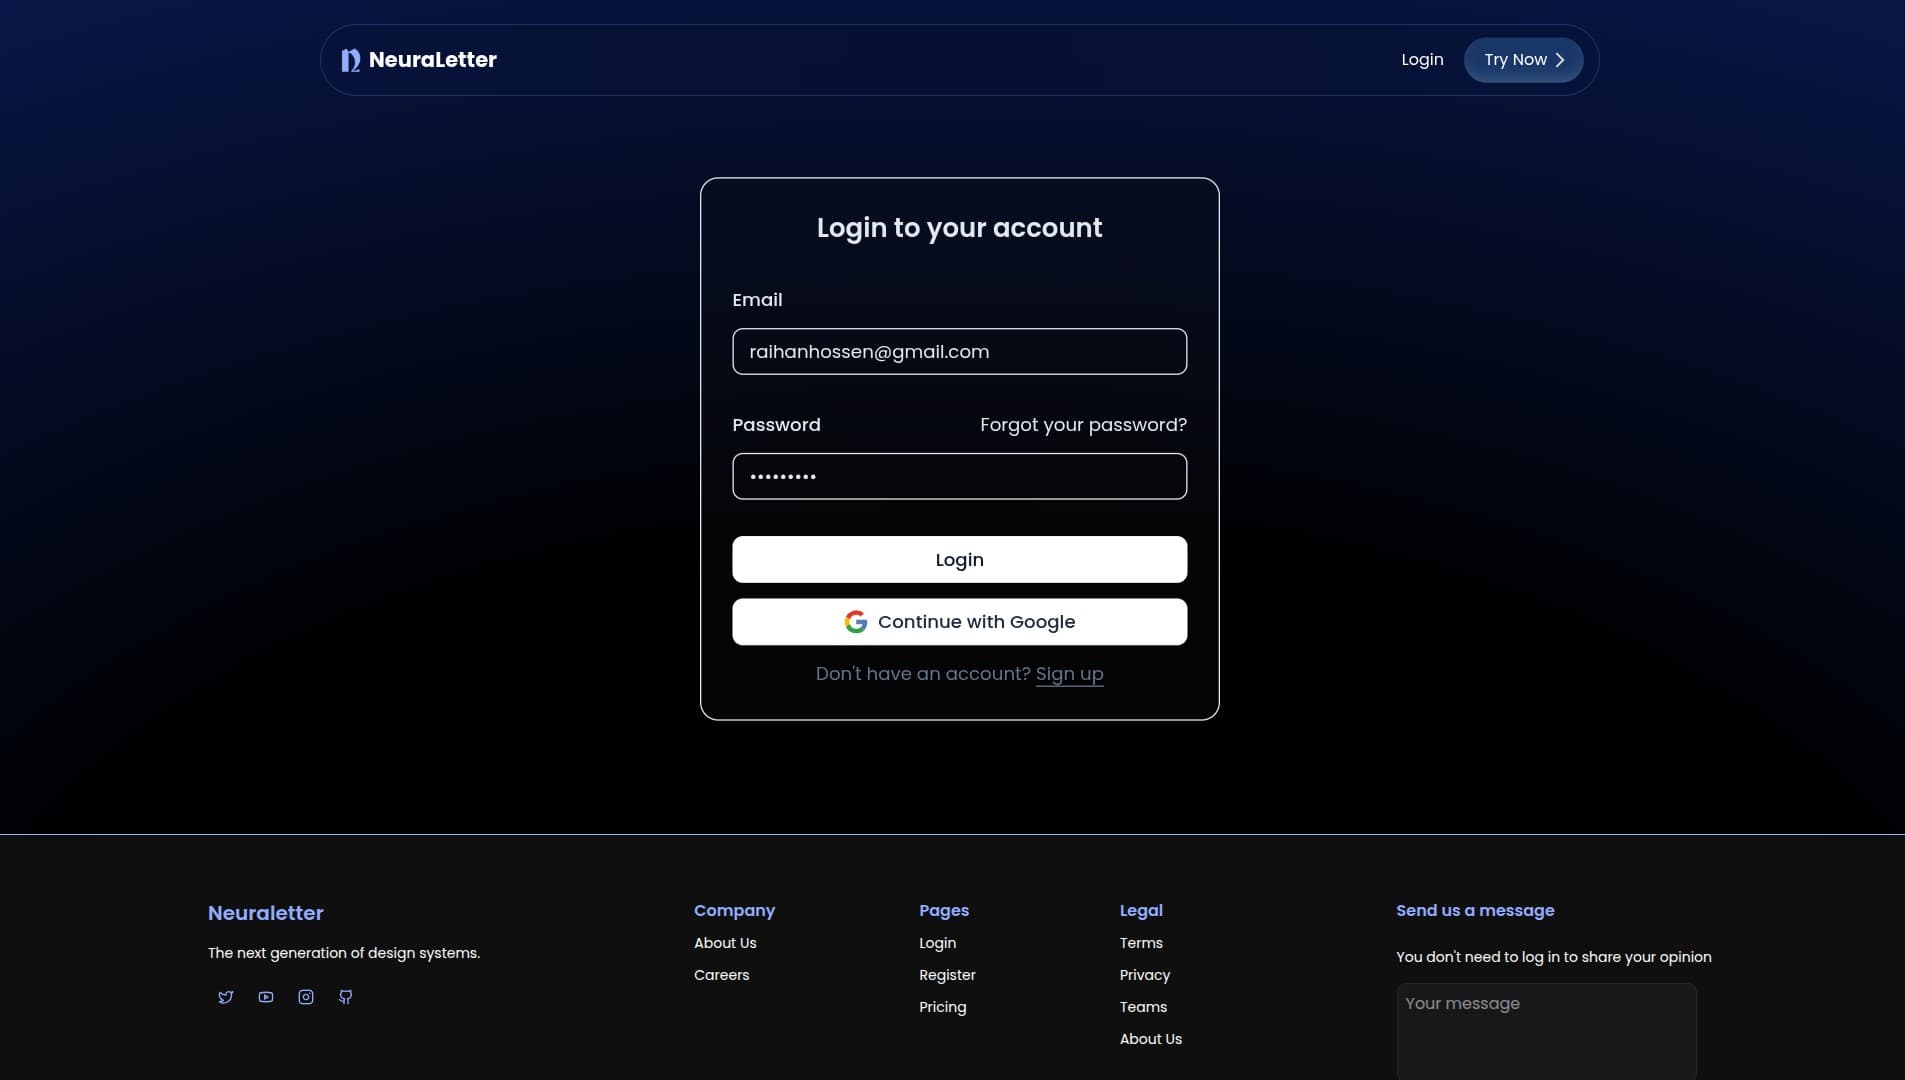Click Login in the top navigation bar
This screenshot has height=1080, width=1905.
(x=1422, y=60)
